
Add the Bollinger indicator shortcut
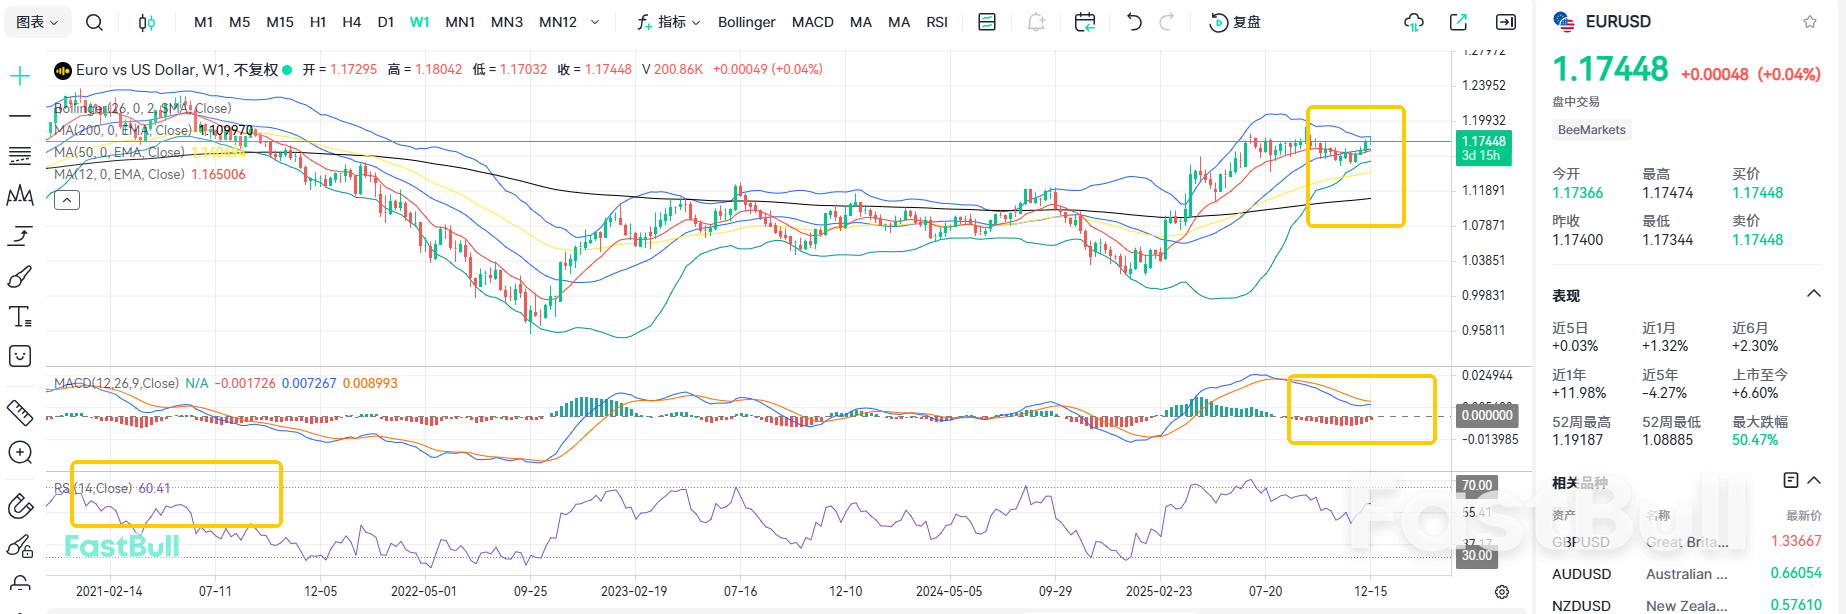[746, 22]
